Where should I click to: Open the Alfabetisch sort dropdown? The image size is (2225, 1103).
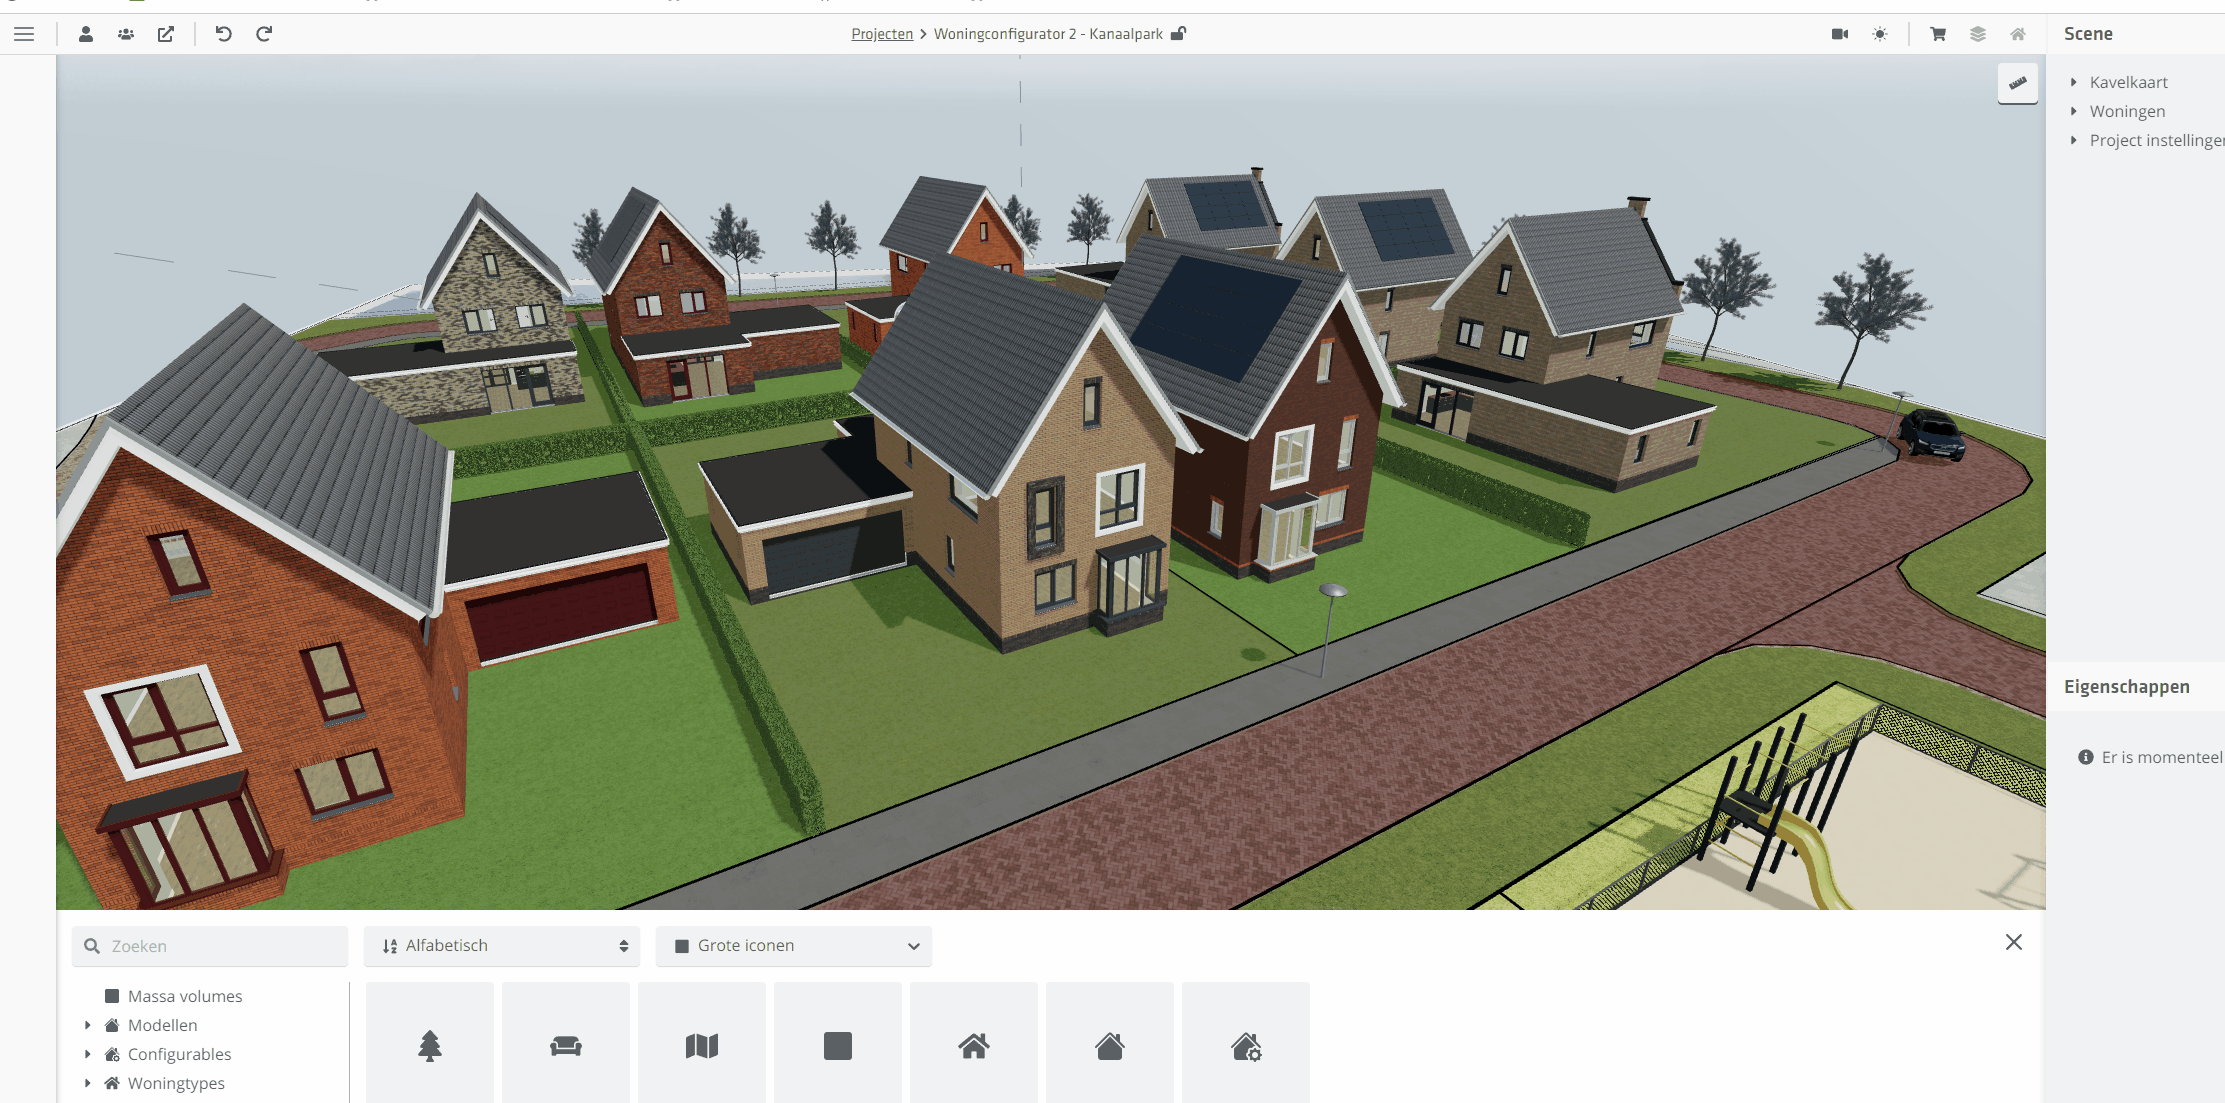[x=502, y=946]
